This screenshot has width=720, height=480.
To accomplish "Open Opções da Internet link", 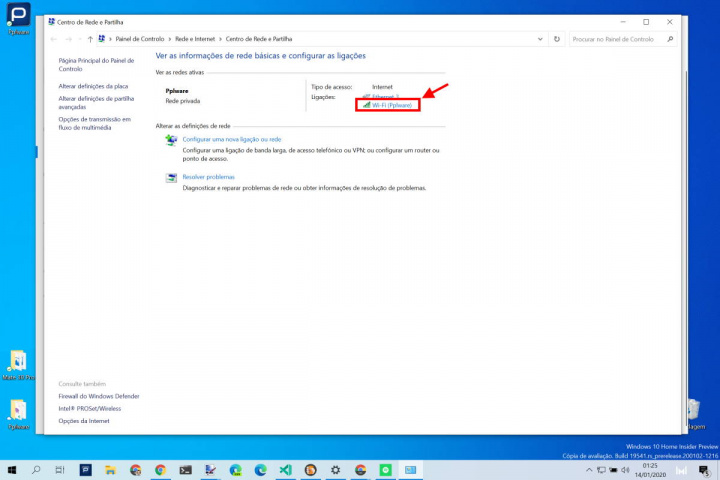I will pos(84,420).
